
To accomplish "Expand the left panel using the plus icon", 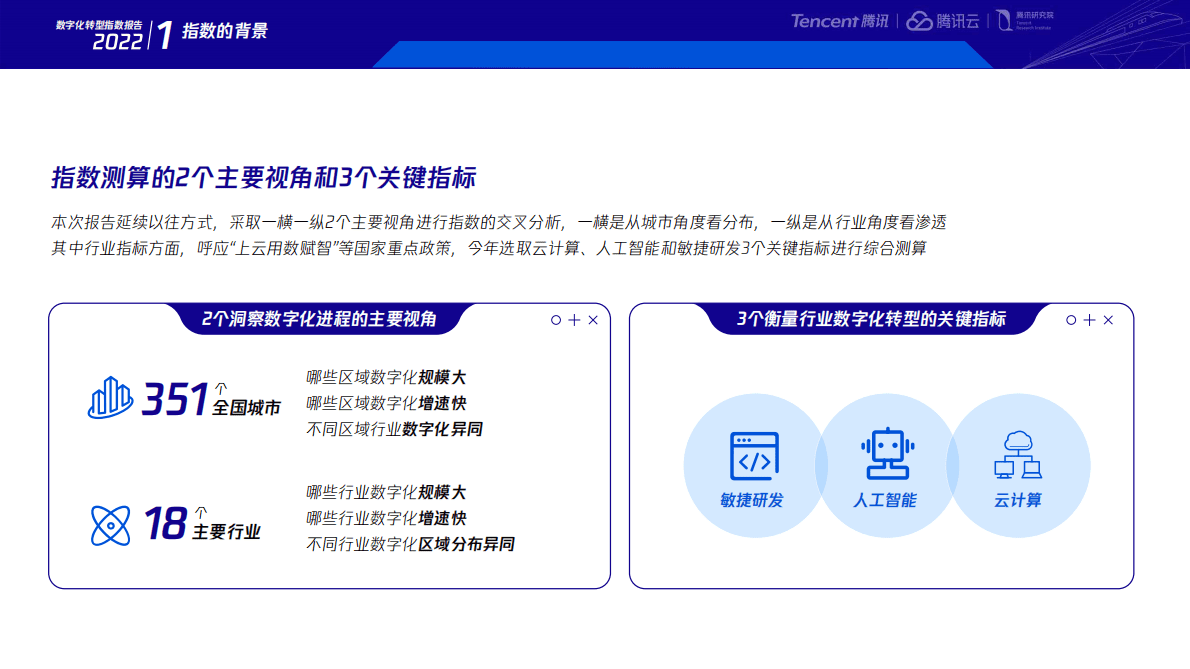I will (573, 320).
